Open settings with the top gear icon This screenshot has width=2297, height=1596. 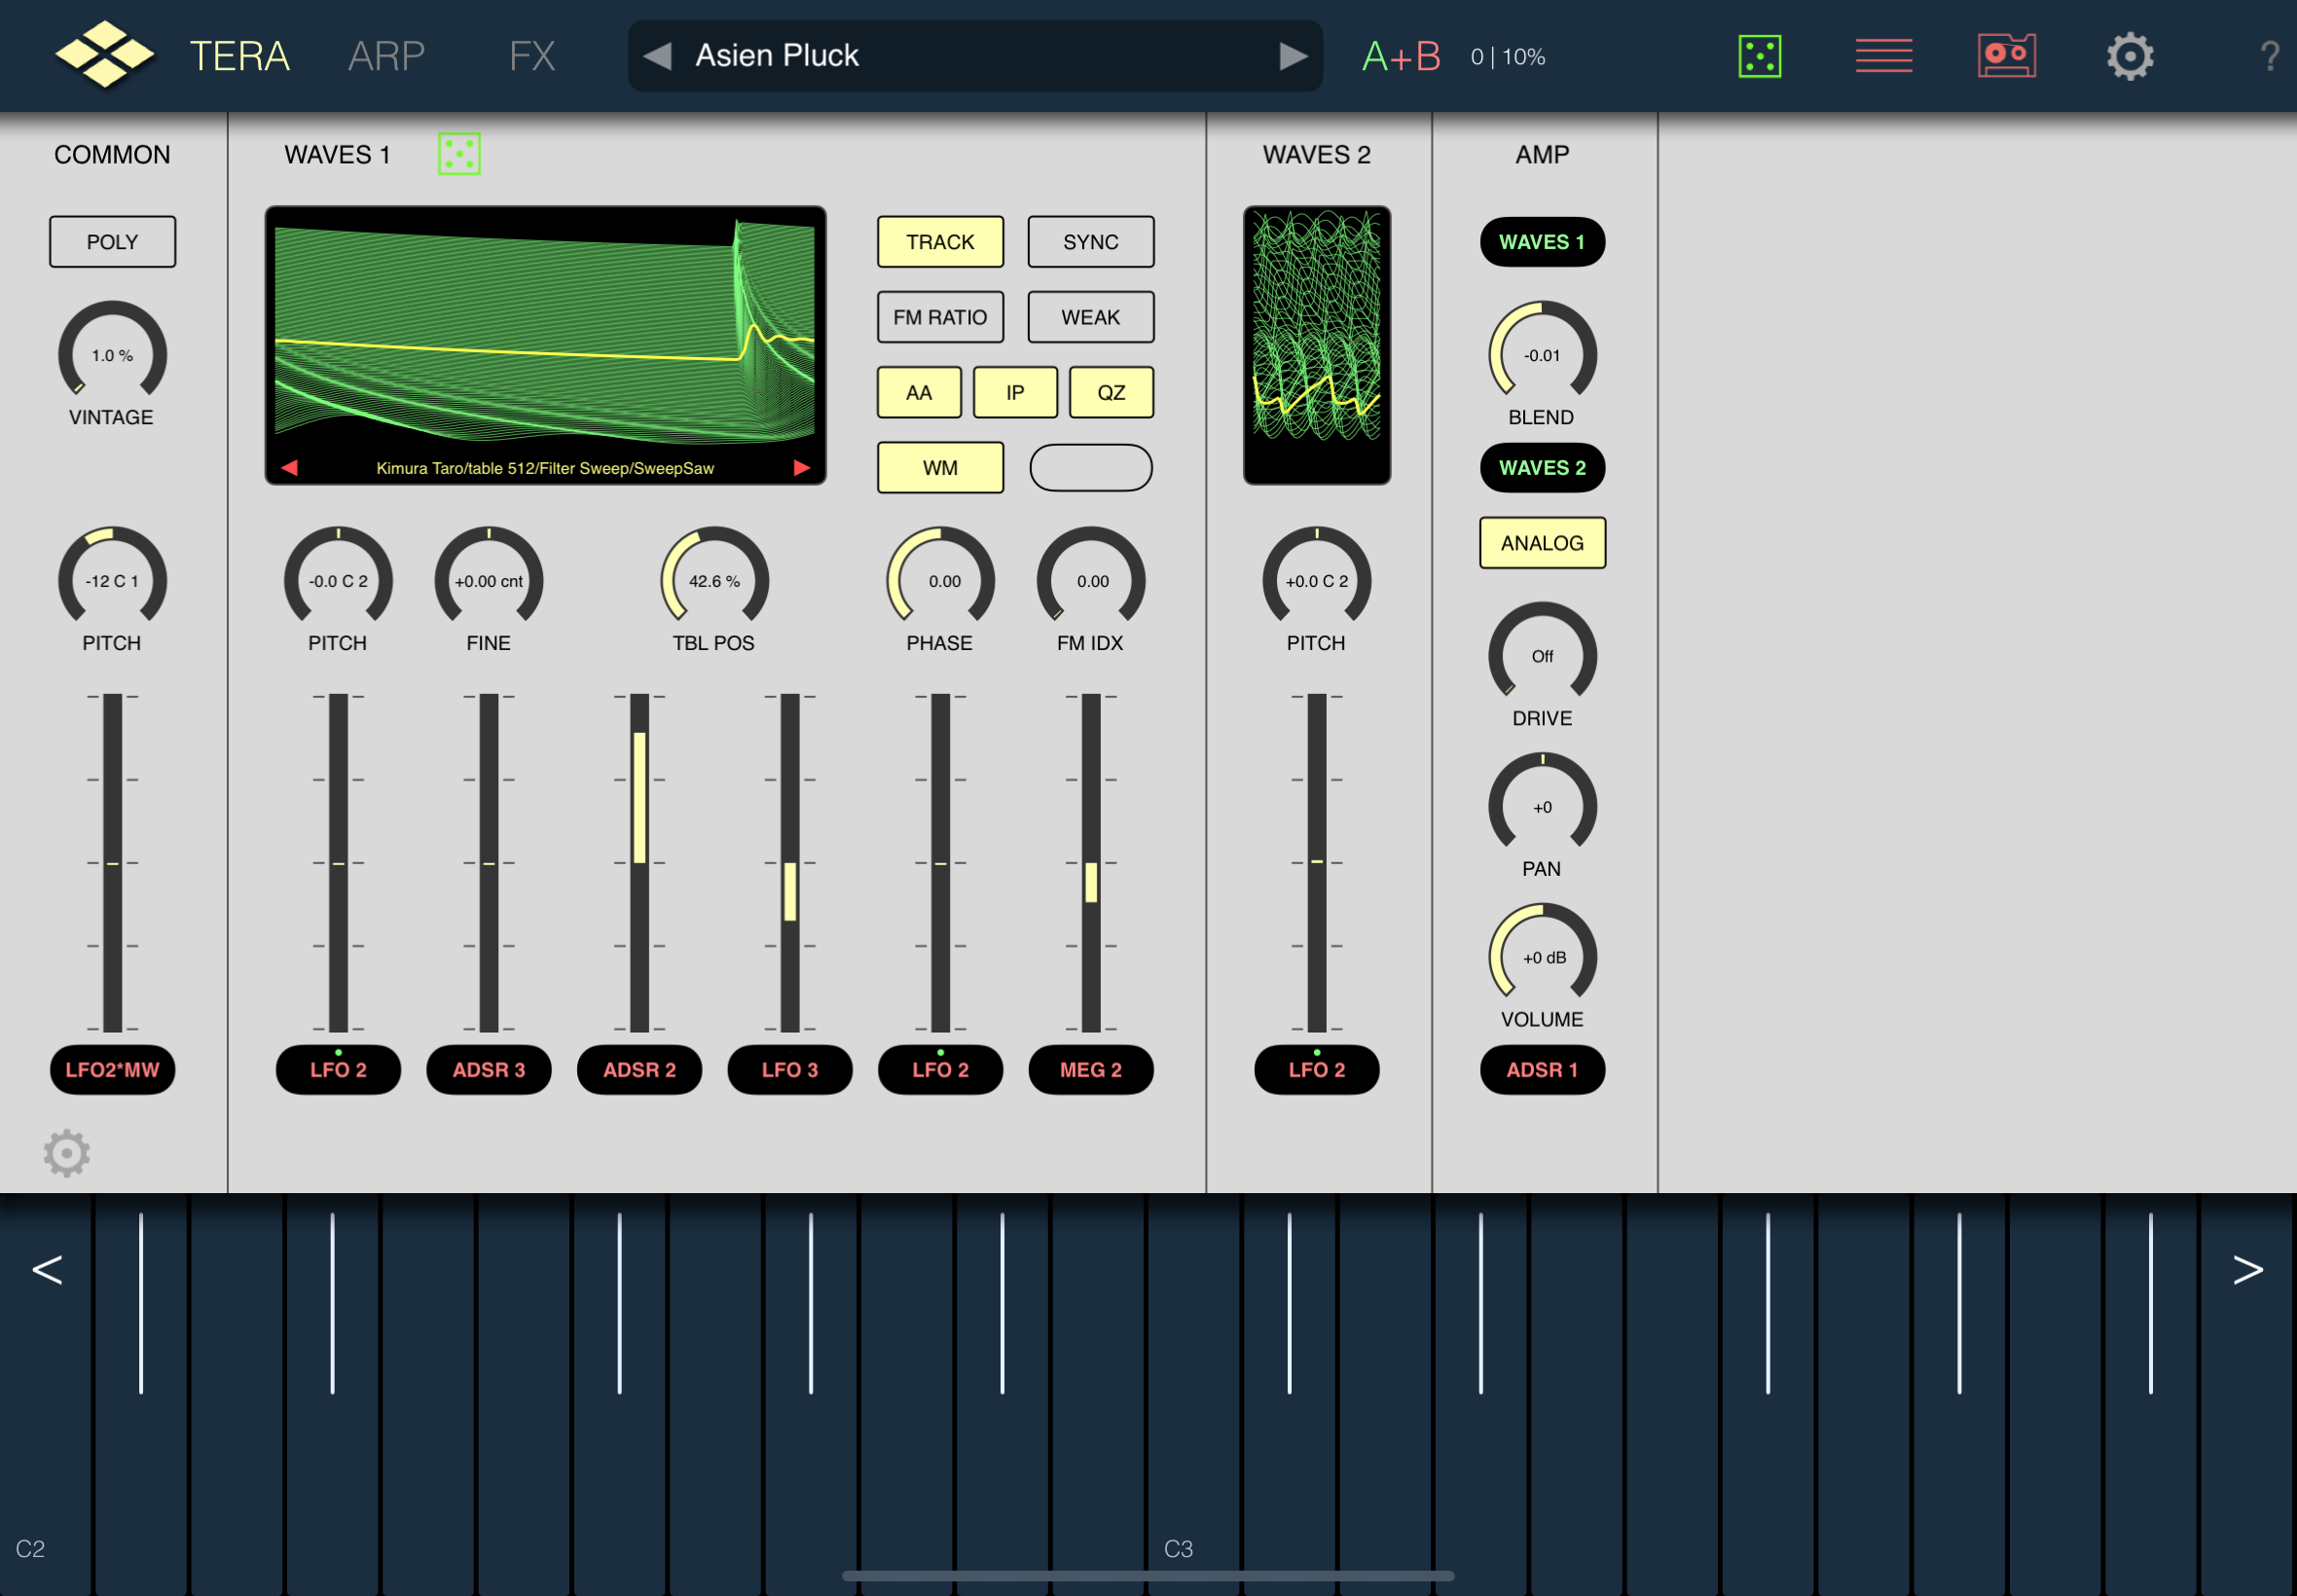click(2130, 56)
